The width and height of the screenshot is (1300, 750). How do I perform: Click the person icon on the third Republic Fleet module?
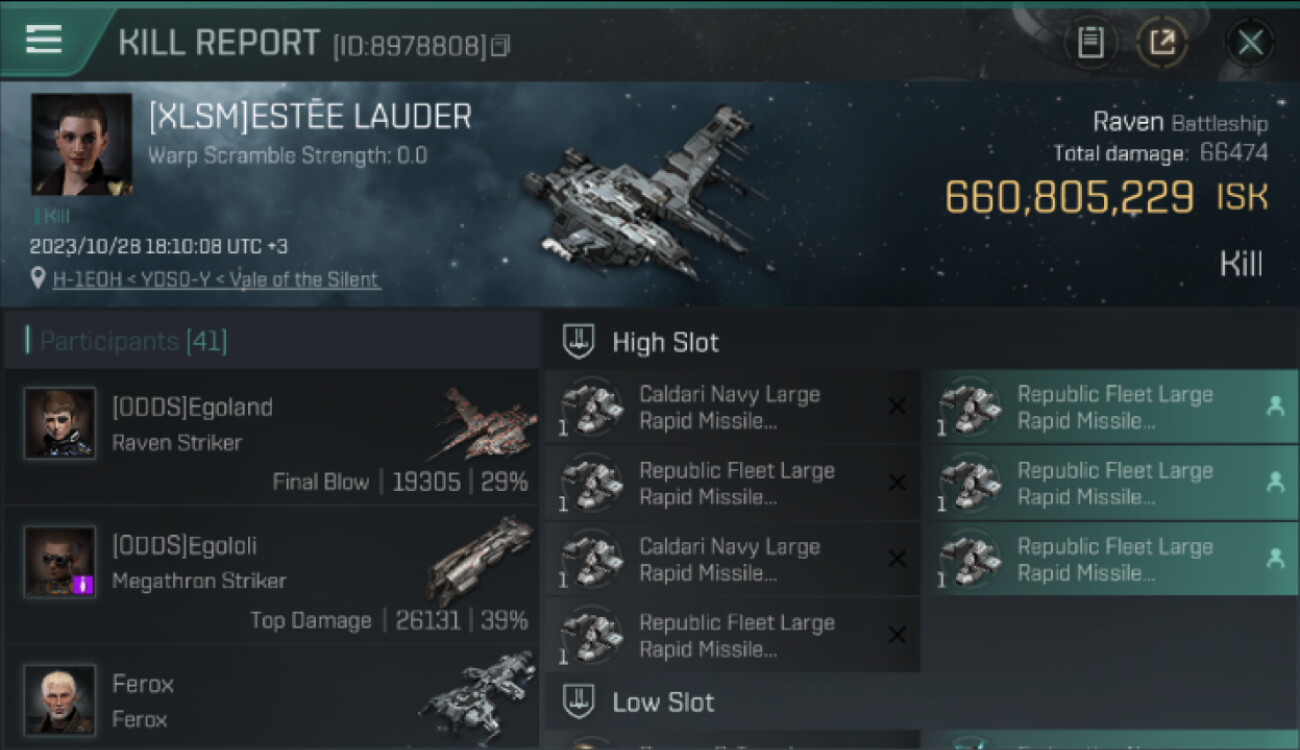point(1275,559)
